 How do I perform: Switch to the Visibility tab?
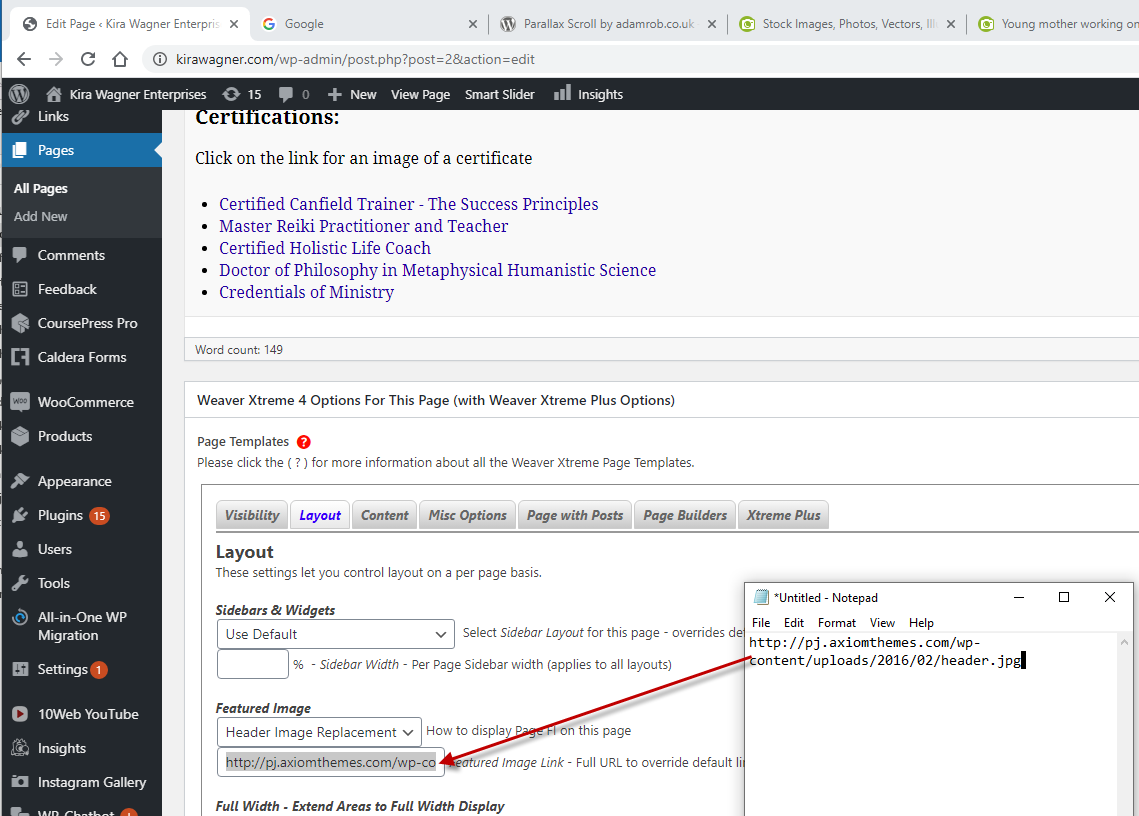click(252, 515)
